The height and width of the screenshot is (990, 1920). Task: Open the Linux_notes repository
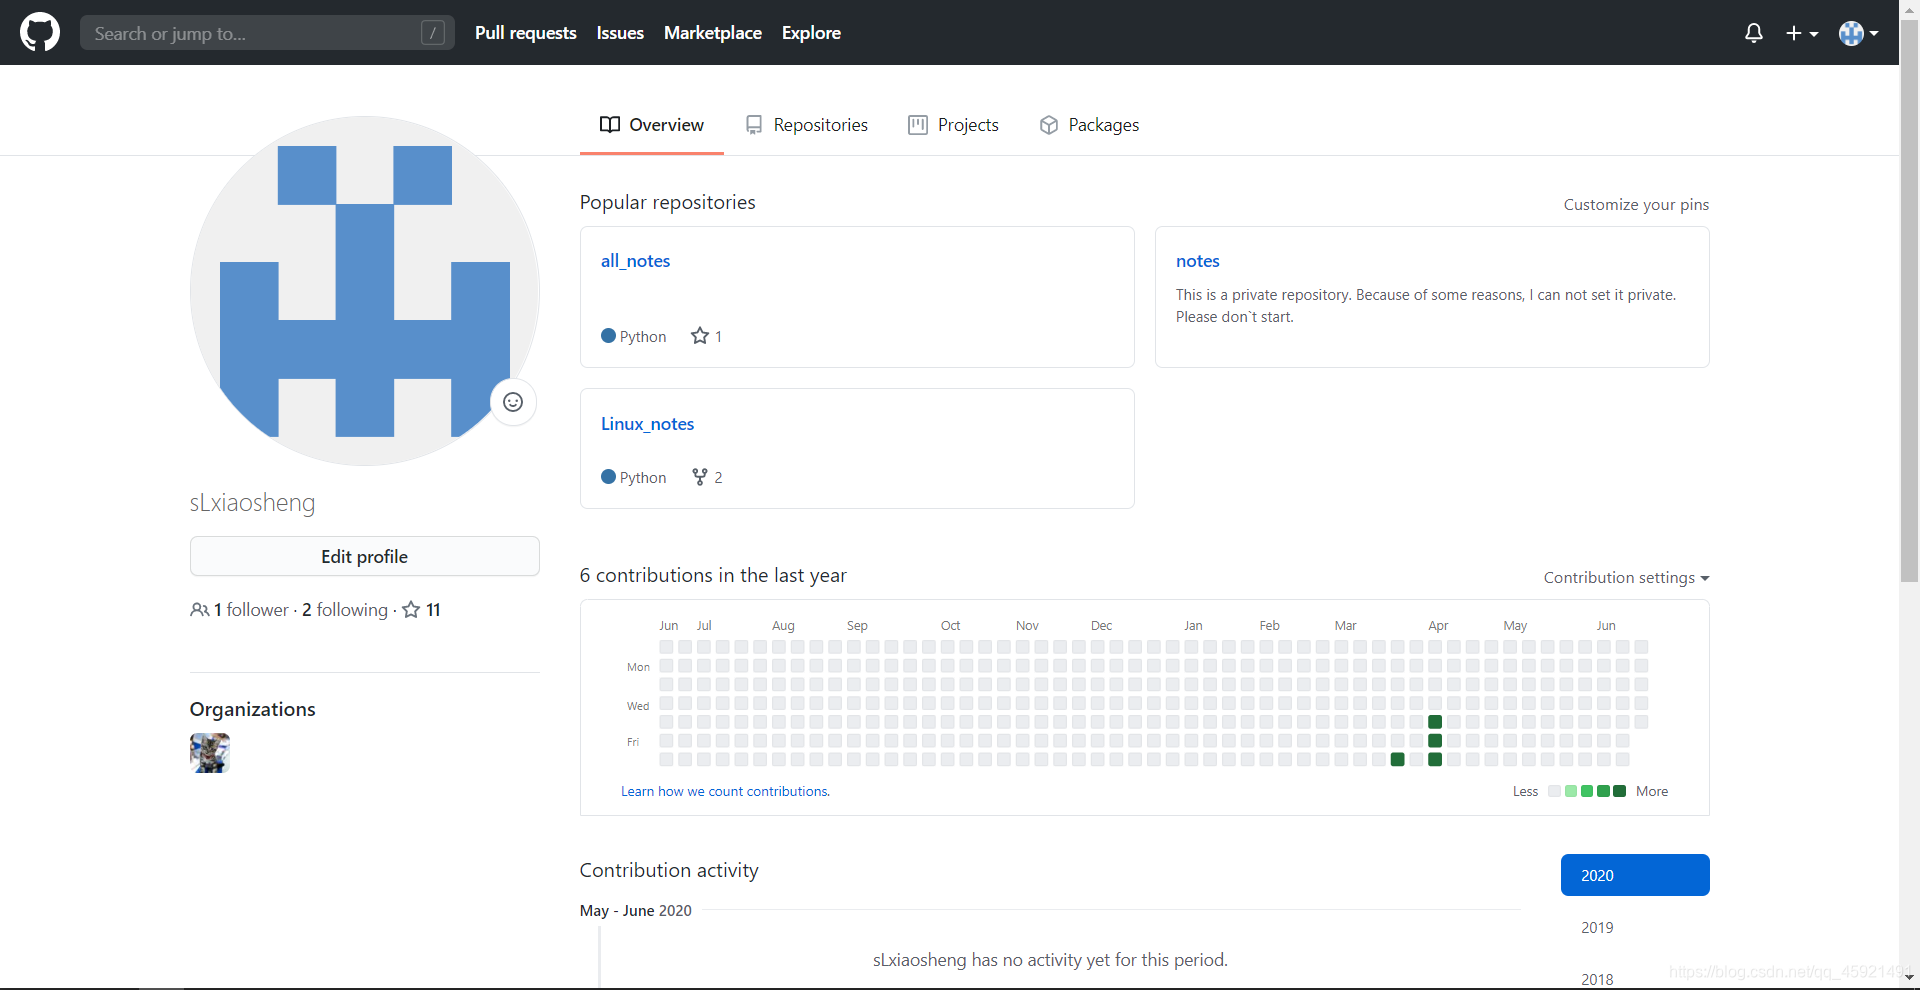647,424
